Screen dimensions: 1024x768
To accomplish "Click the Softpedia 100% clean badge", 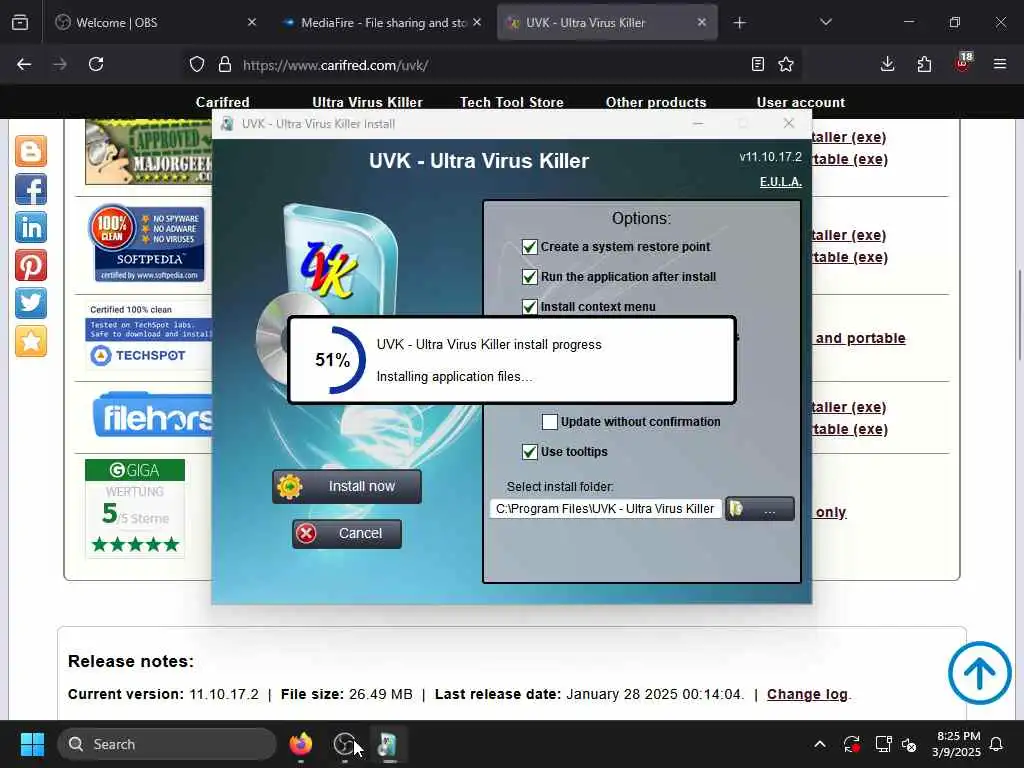I will [x=147, y=244].
